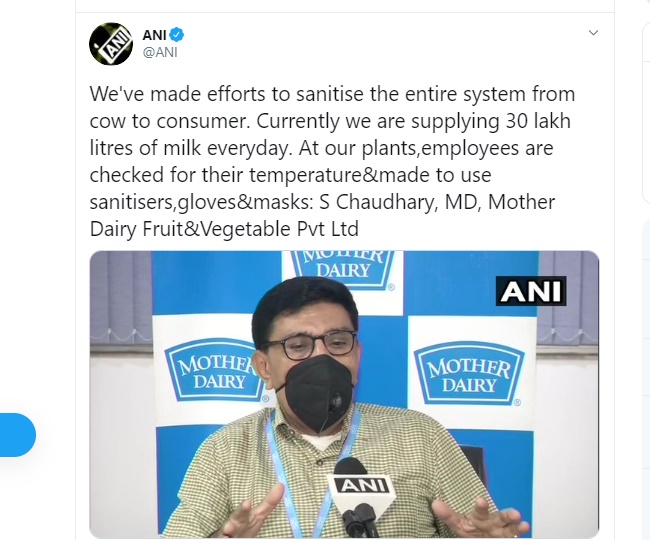650x540 pixels.
Task: Open the Mother Dairy interview media
Action: [344, 395]
